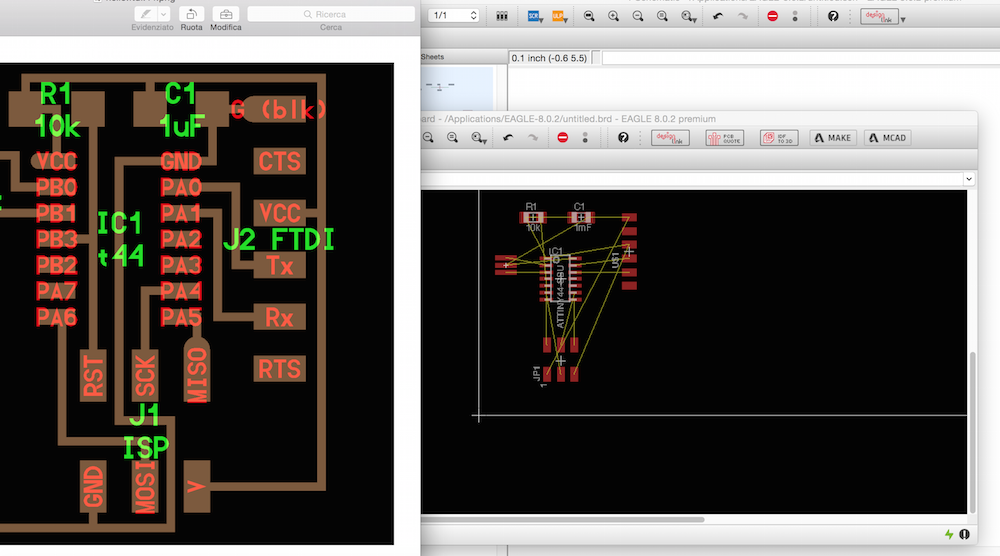1000x556 pixels.
Task: Click the go traffic-light icon in schematic toolbar
Action: (x=795, y=16)
